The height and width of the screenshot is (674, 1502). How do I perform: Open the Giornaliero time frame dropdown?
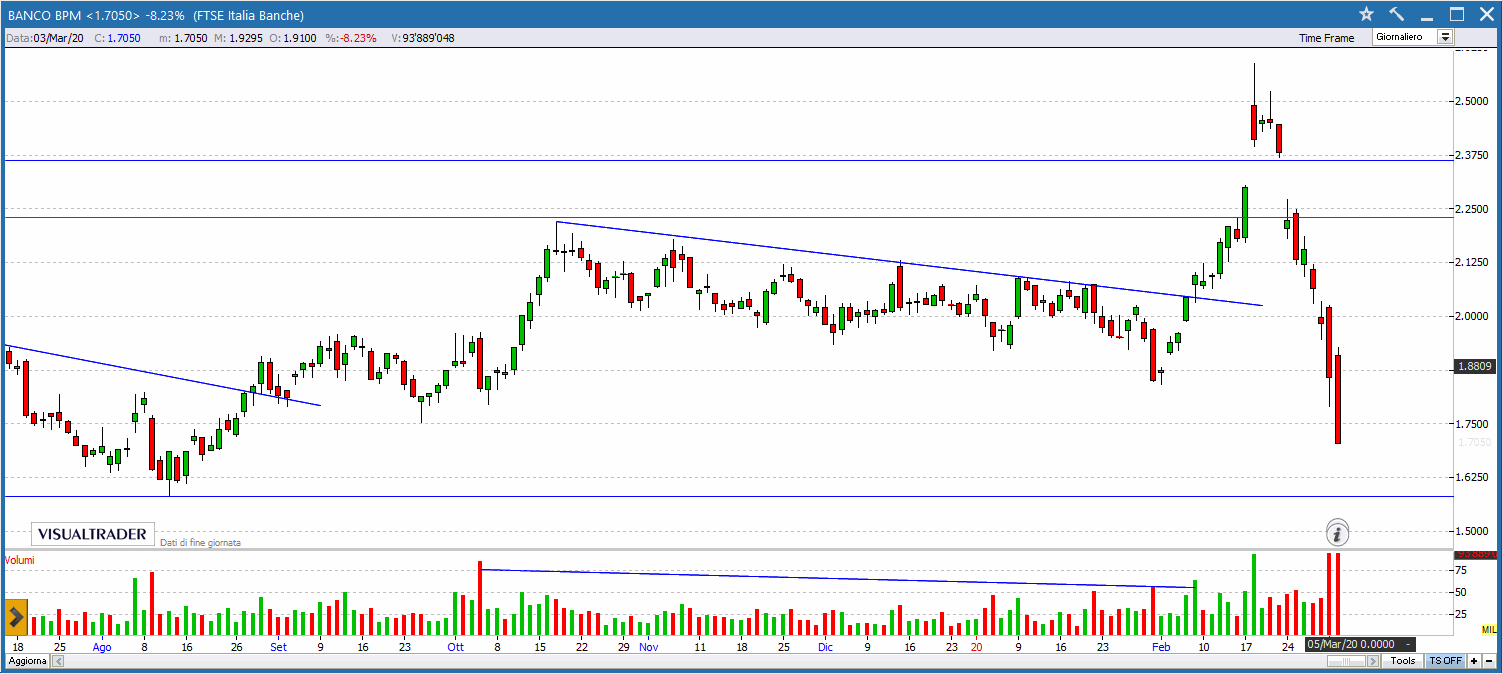1413,37
